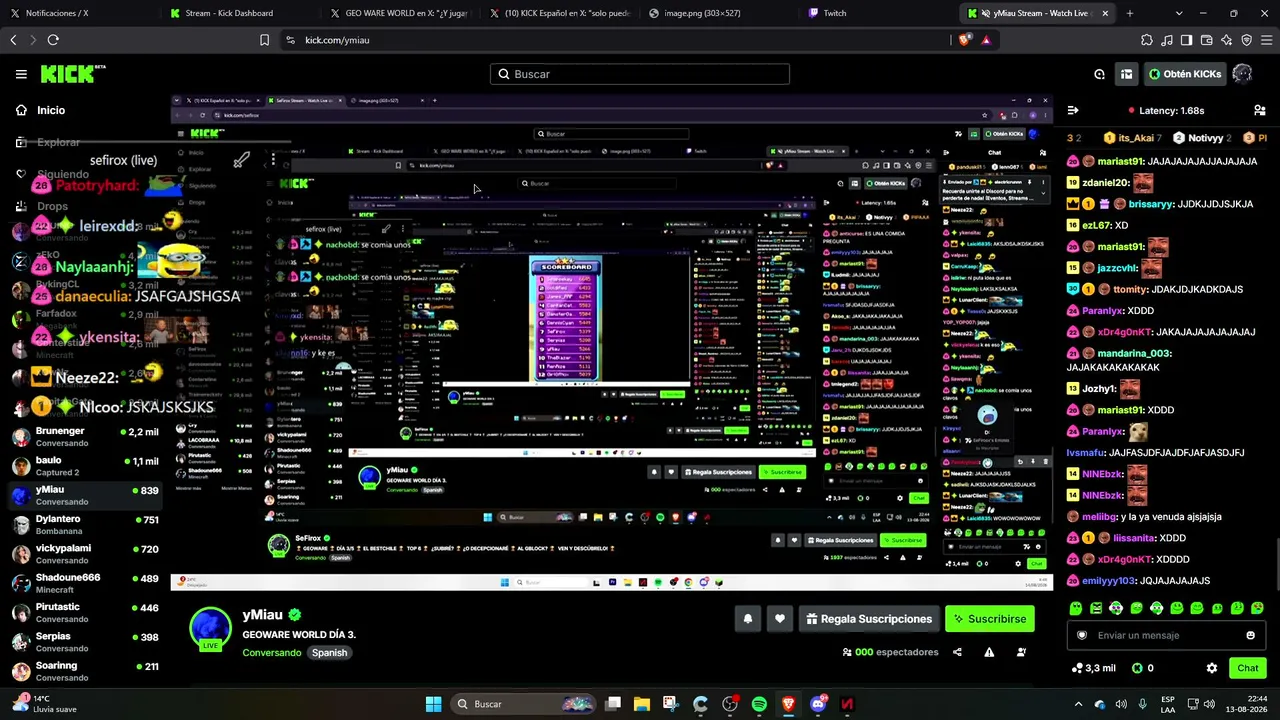
Task: Open a new browser tab
Action: click(1130, 13)
